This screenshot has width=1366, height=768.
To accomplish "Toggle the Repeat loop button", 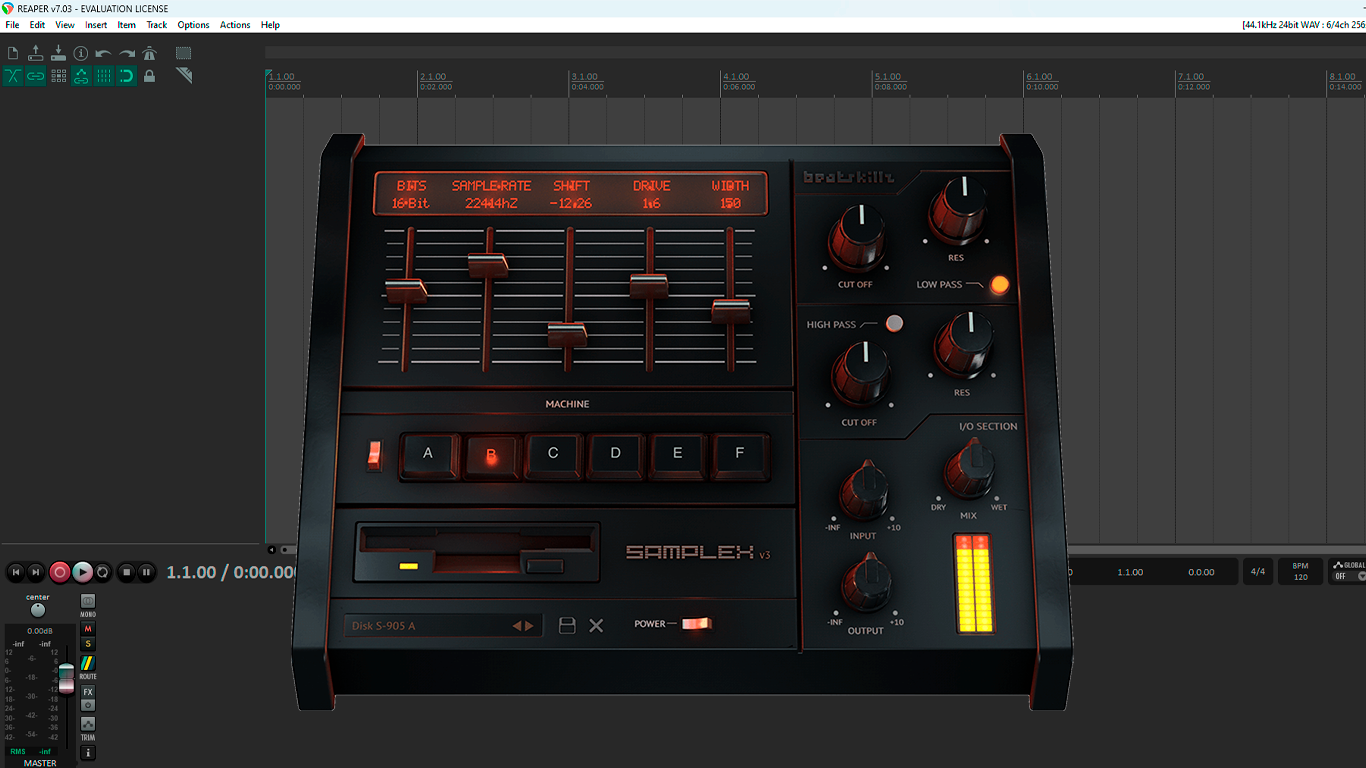I will [103, 572].
